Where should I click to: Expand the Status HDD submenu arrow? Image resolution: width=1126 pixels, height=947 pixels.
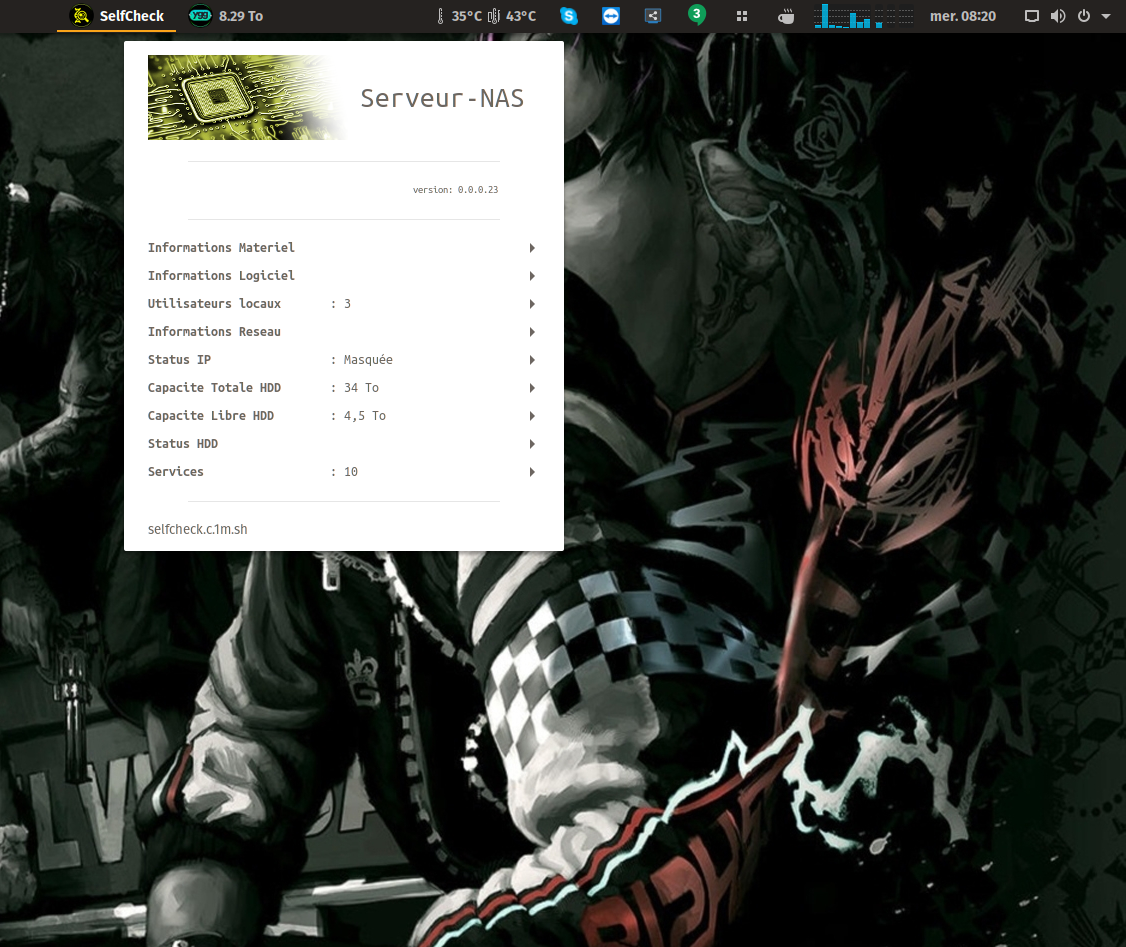[x=532, y=444]
